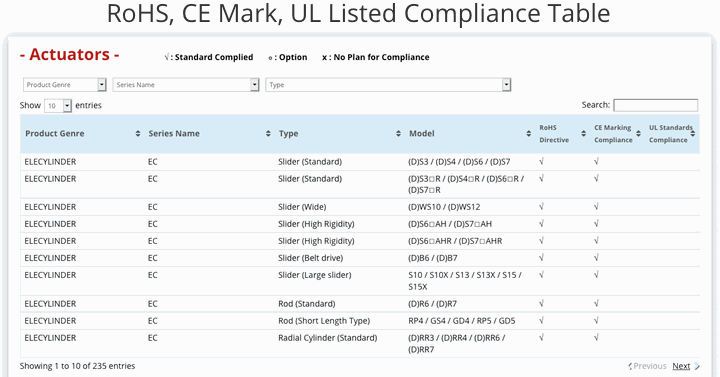The width and height of the screenshot is (720, 377).
Task: Sort by RoHS Directive column arrows
Action: coord(584,134)
